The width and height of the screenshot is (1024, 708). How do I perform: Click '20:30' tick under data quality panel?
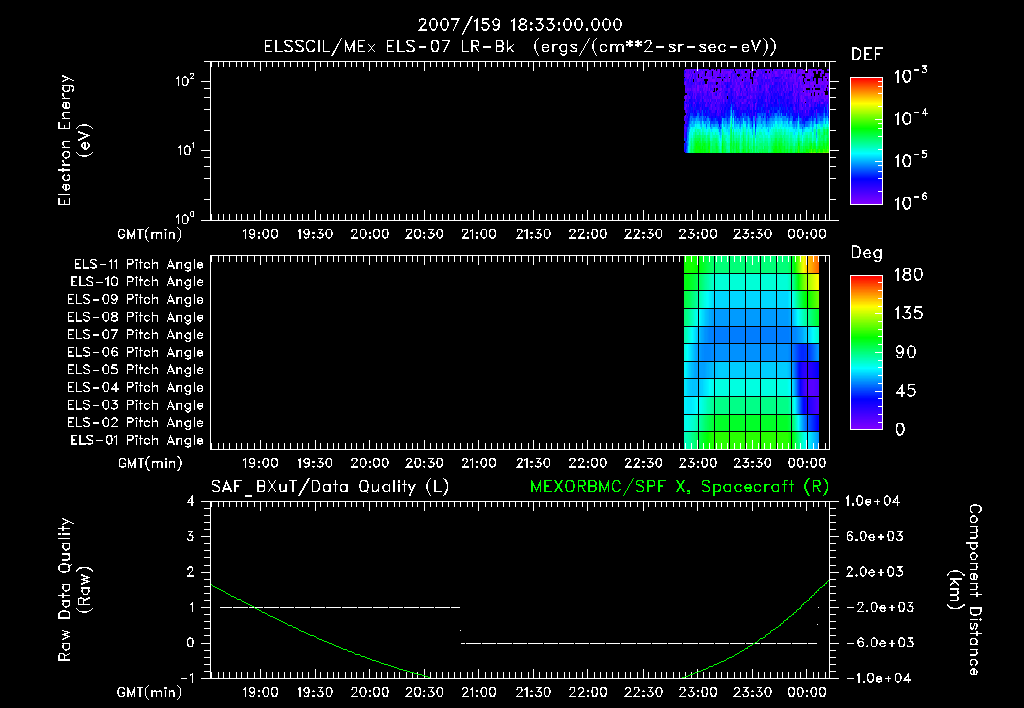[x=424, y=692]
